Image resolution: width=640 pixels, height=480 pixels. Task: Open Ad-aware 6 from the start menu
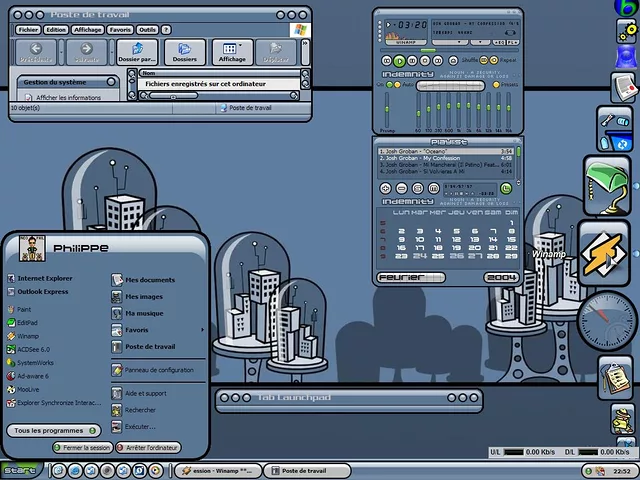(x=32, y=376)
